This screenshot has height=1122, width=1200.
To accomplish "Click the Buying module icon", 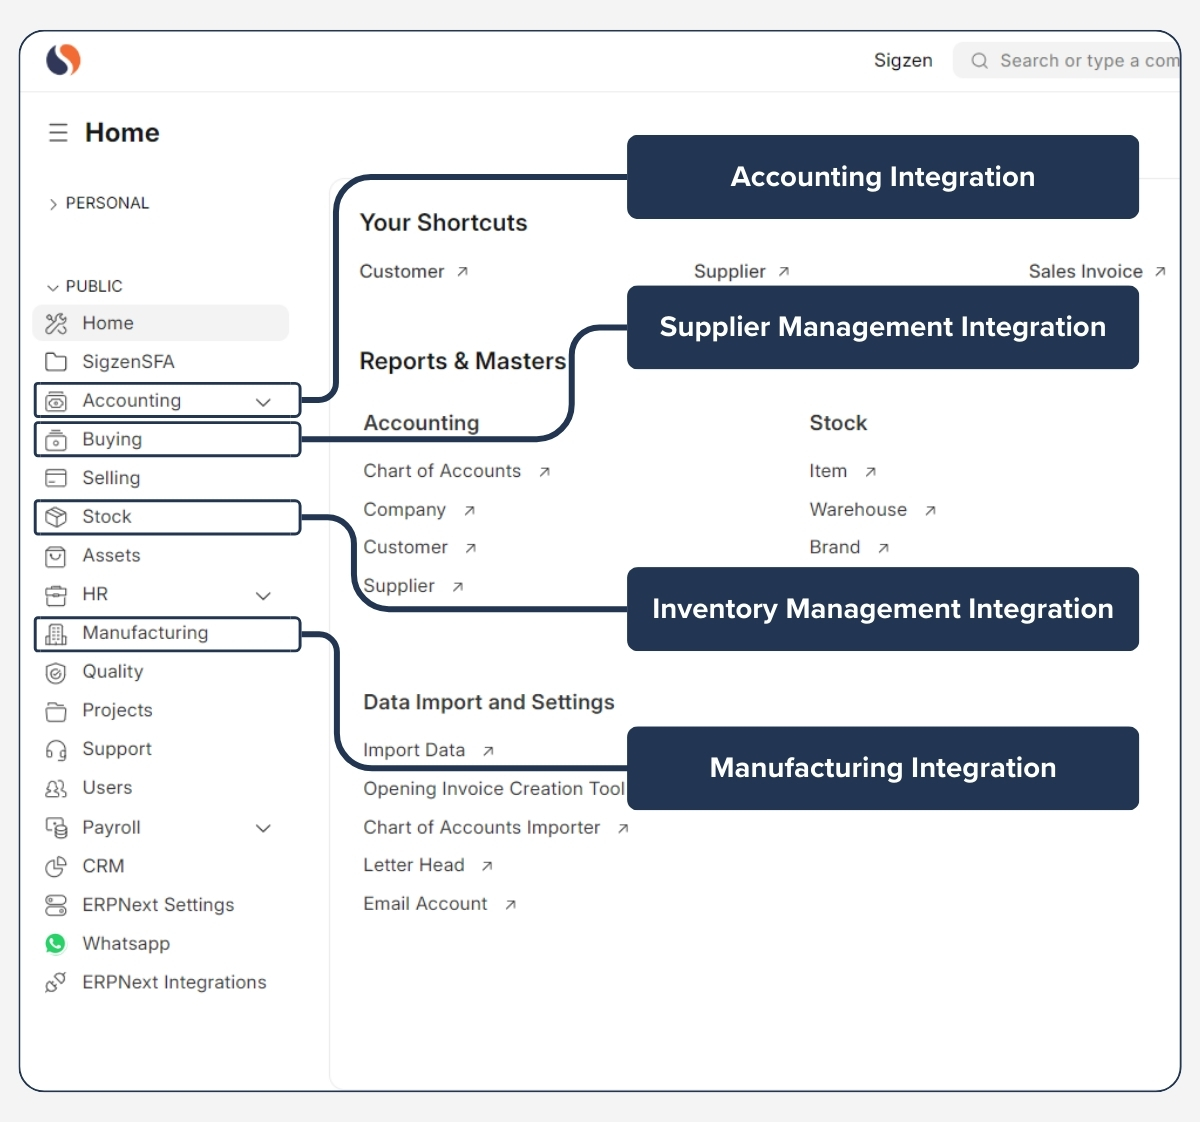I will (58, 439).
